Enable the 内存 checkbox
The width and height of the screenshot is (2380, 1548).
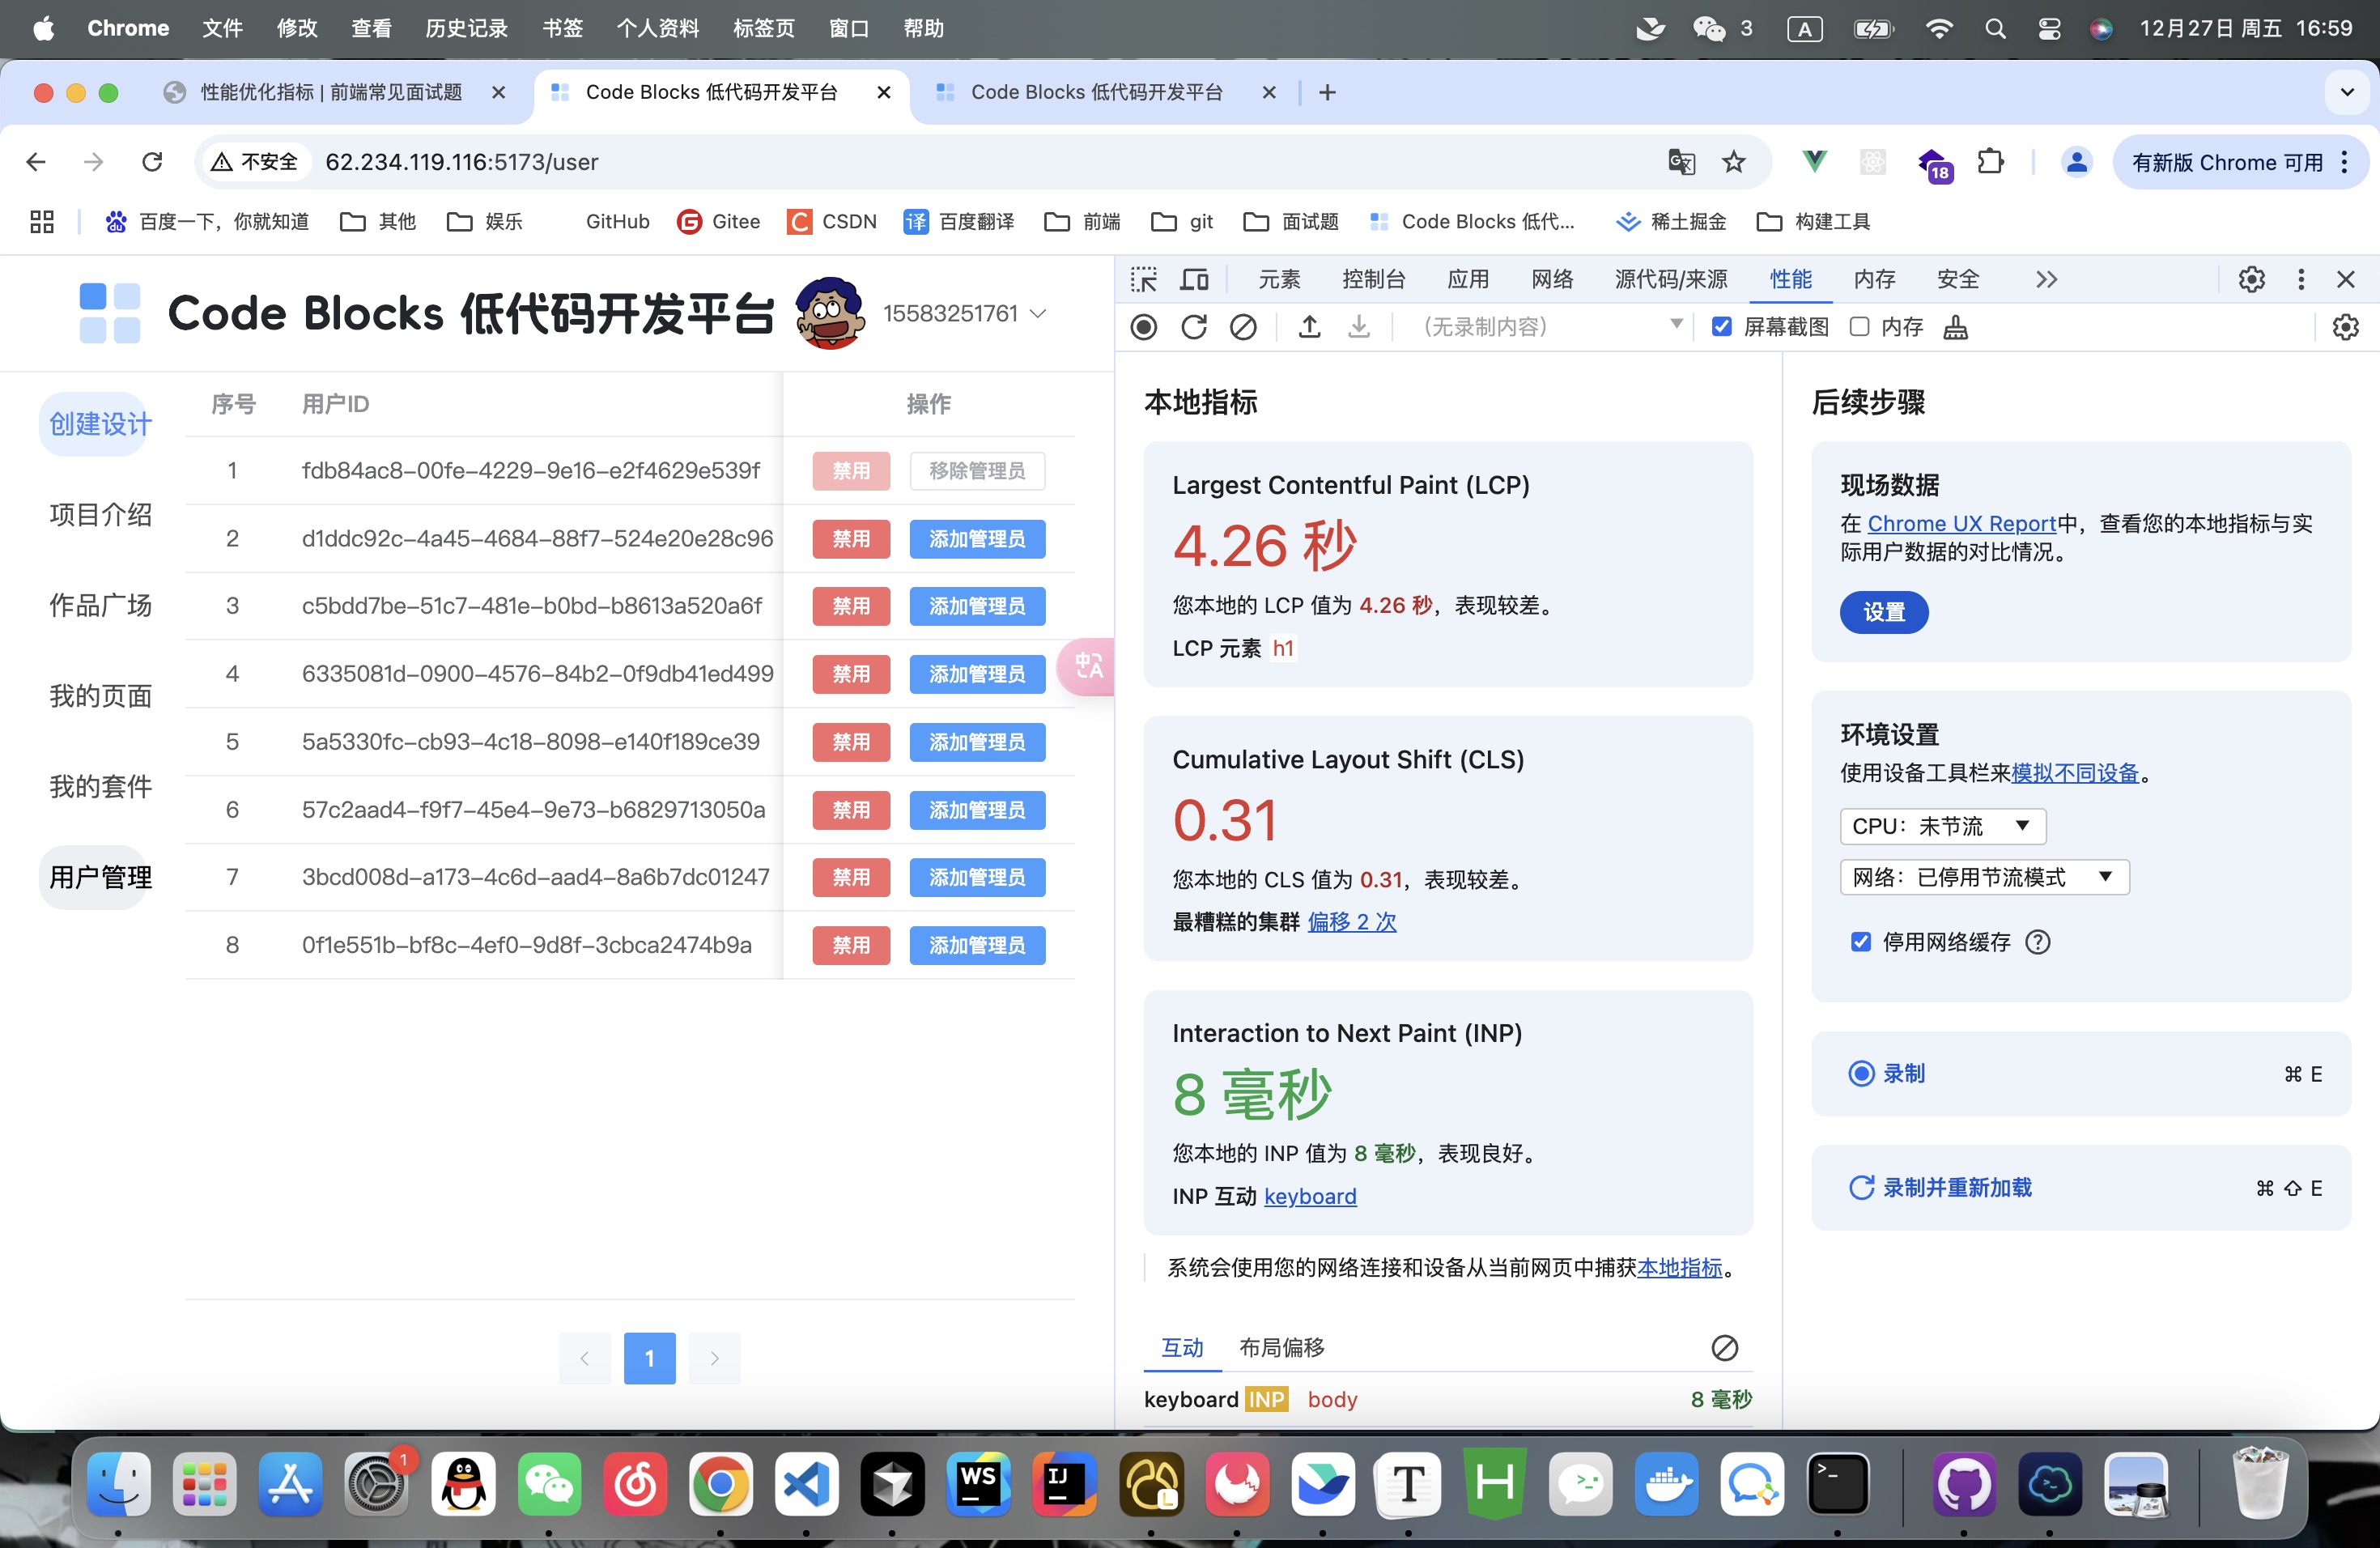(x=1859, y=327)
